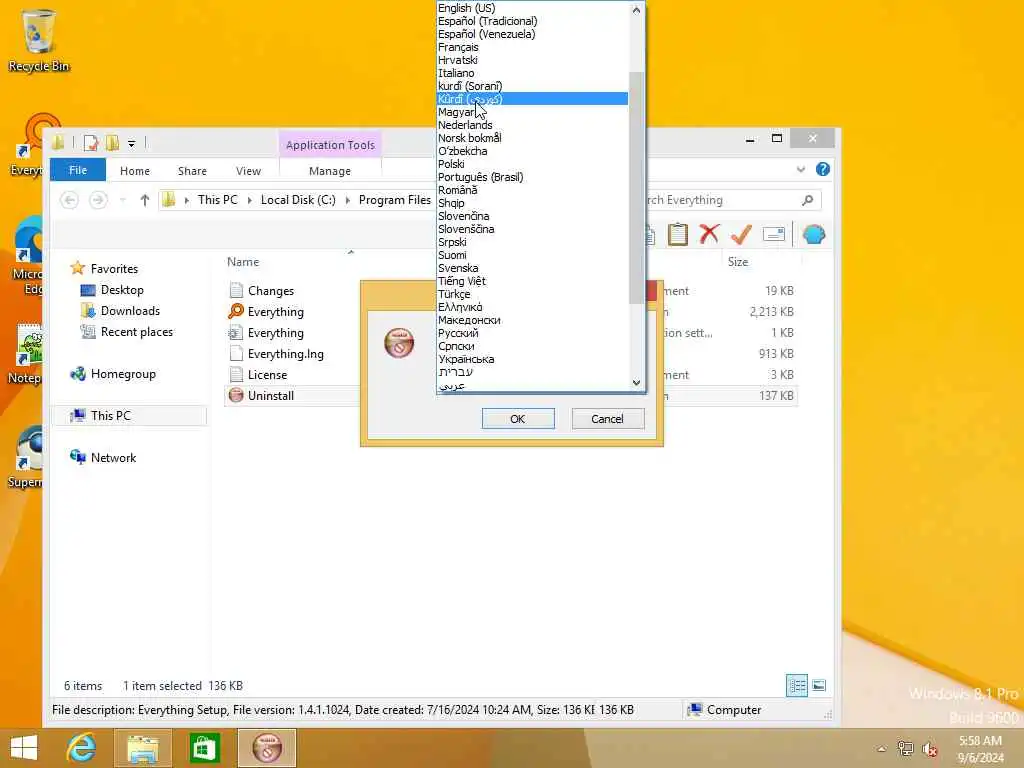Show hidden tray icons arrow
The image size is (1024, 768).
point(882,748)
